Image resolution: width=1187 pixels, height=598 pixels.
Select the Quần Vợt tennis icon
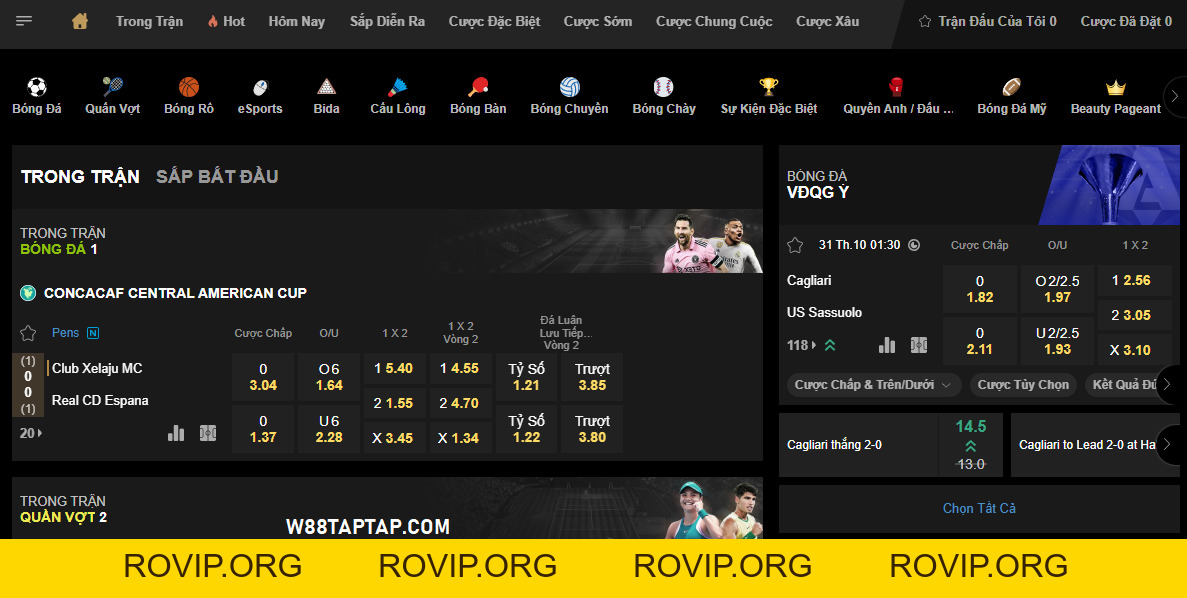click(113, 86)
